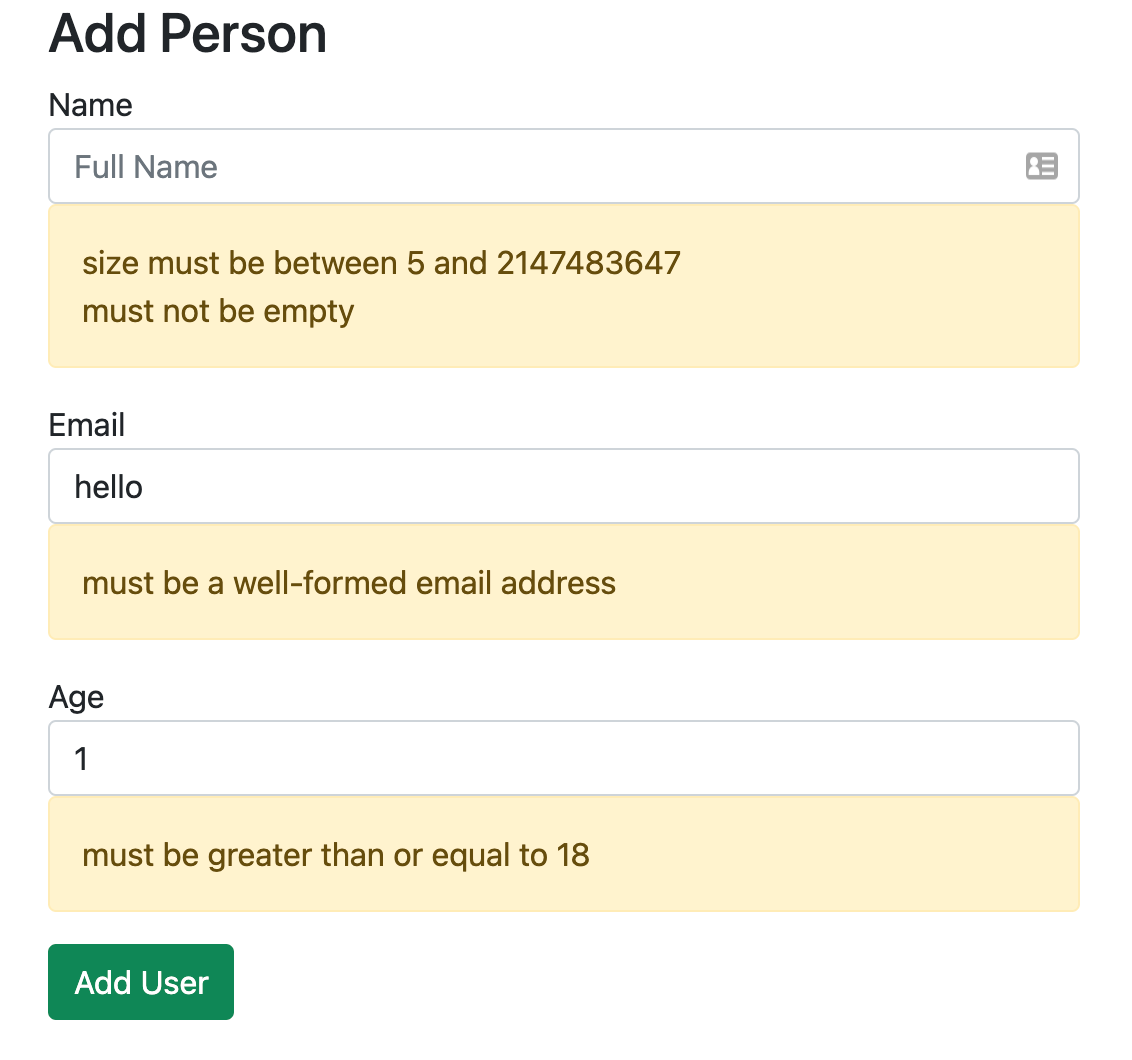Select the text 'hello' in Email field
1132x1060 pixels.
107,486
